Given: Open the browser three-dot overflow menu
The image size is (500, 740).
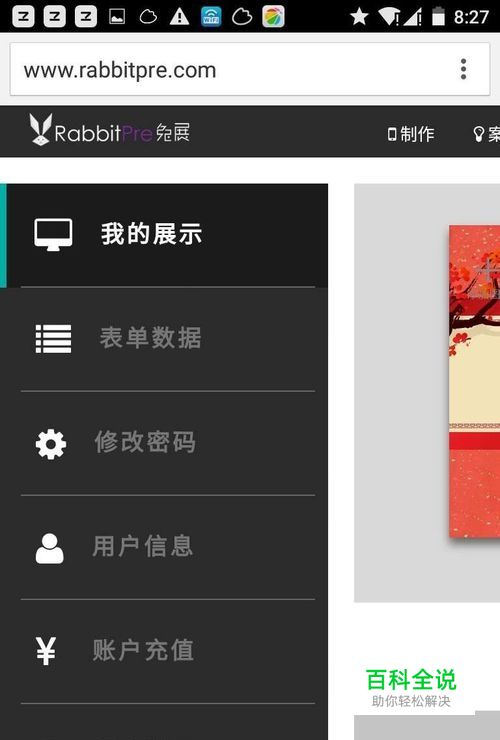Looking at the screenshot, I should coord(463,69).
